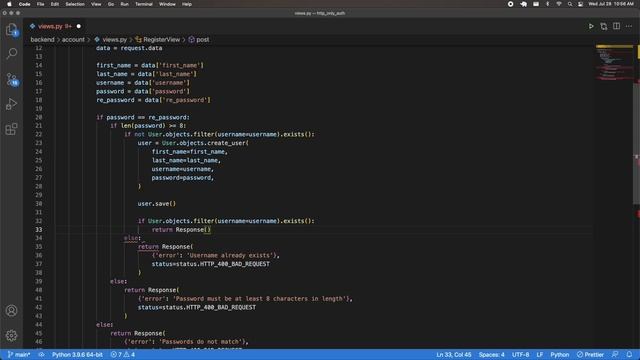
Task: Click the code minimap
Action: click(x=614, y=62)
